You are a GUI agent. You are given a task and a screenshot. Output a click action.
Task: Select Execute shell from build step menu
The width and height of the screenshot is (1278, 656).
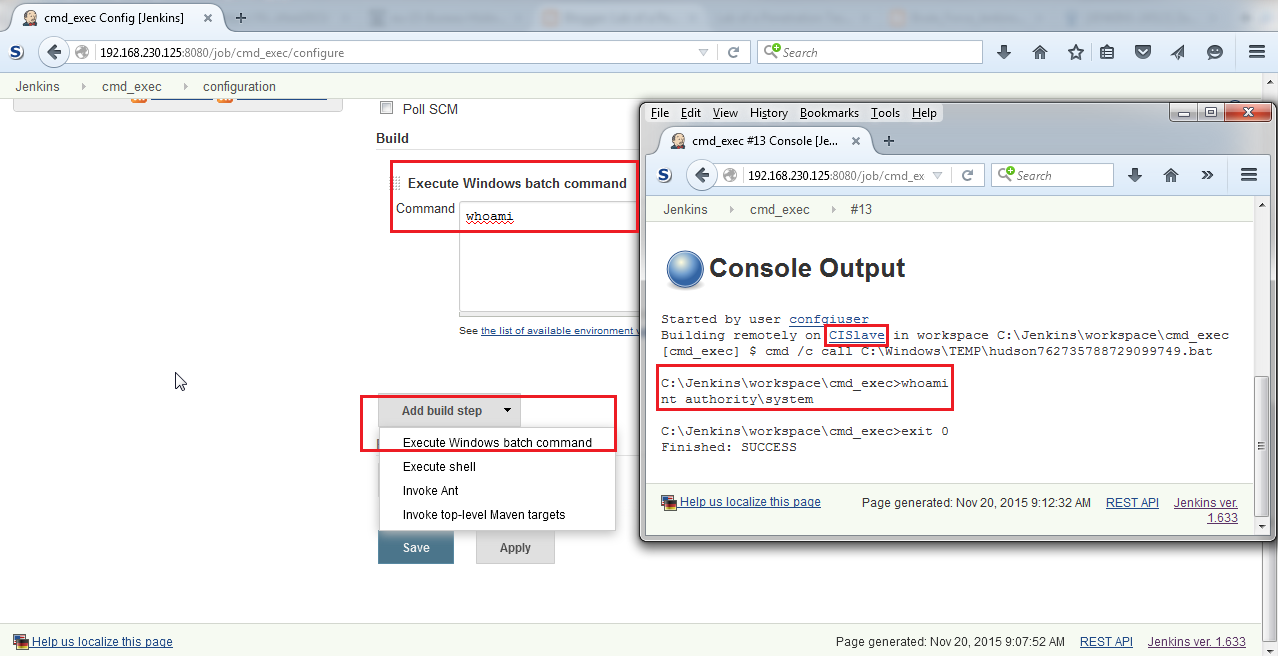pos(439,467)
